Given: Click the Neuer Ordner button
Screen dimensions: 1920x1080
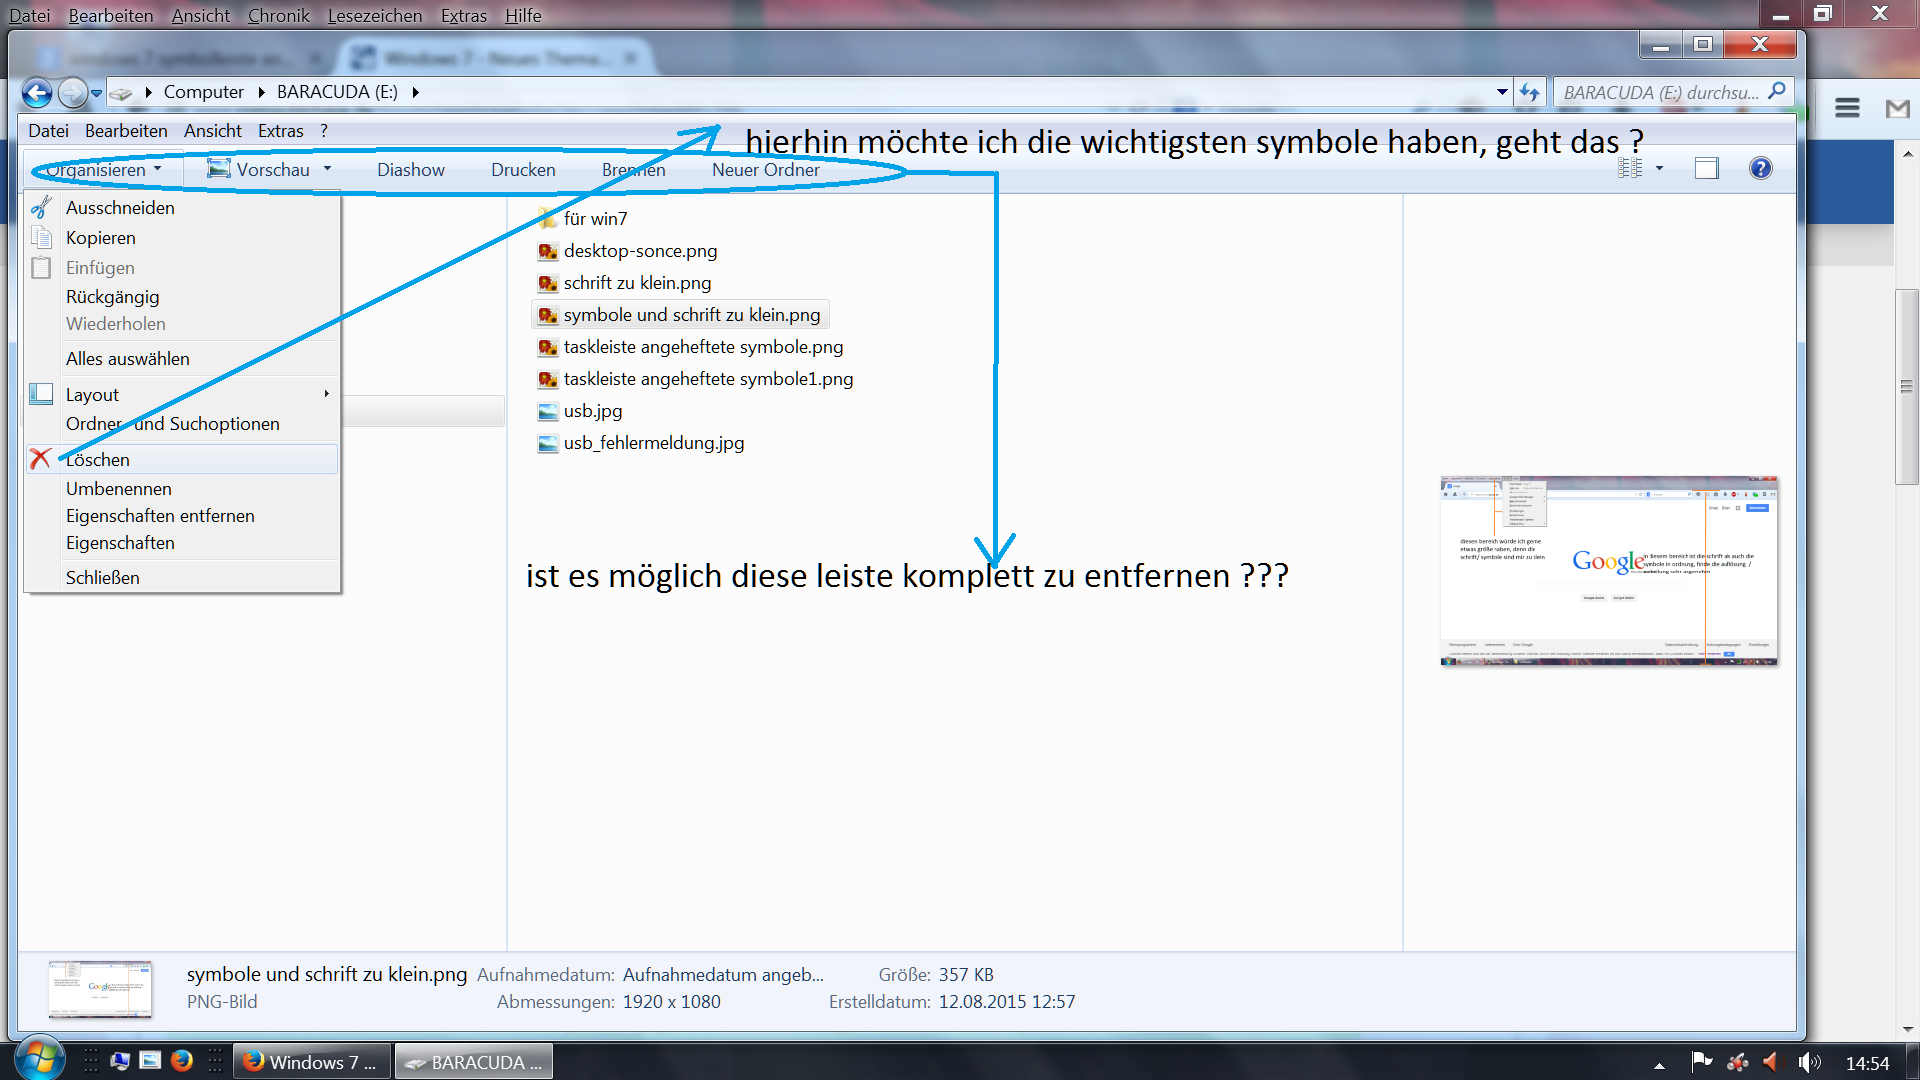Looking at the screenshot, I should (x=765, y=170).
